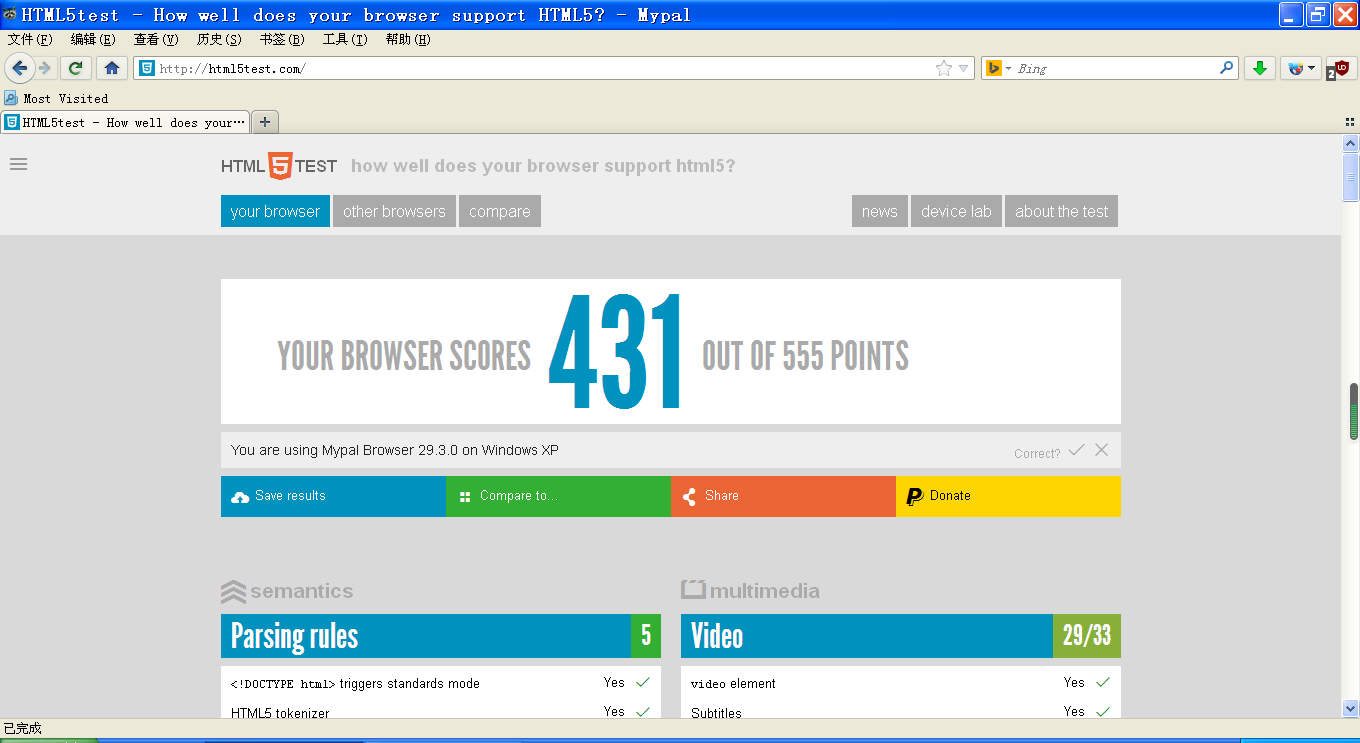Reject browser identification with the X

click(1101, 450)
